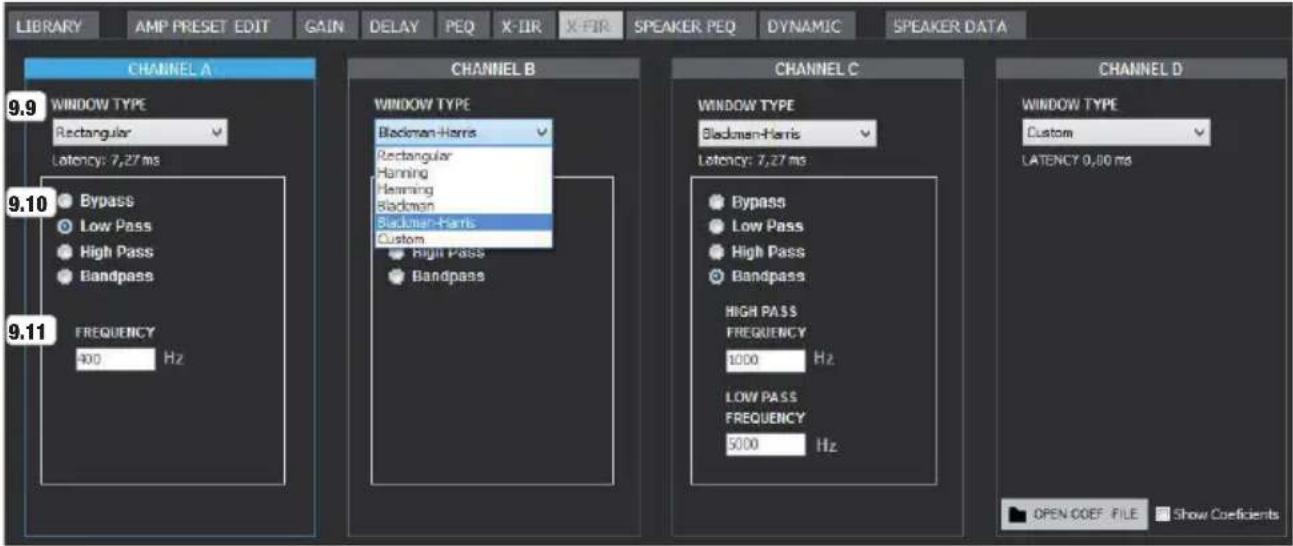Click Channel C low pass frequency field
Viewport: 1293px width, 546px height.
[765, 444]
